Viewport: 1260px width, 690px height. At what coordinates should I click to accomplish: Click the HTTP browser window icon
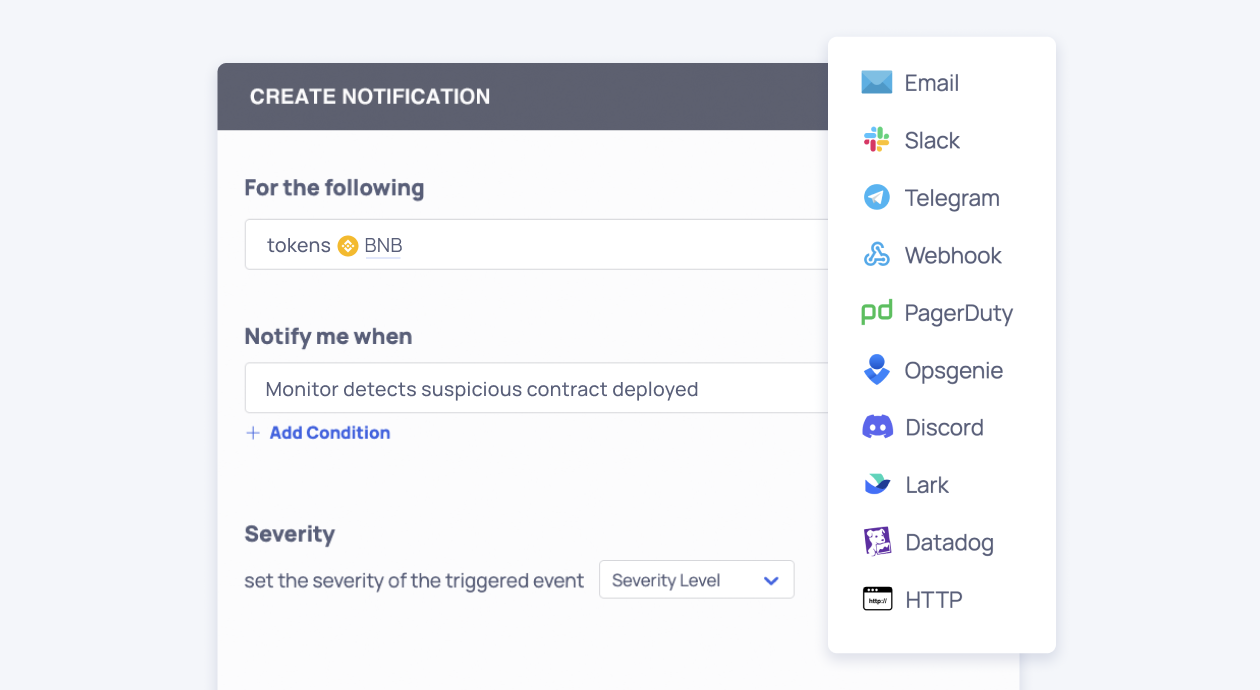(x=876, y=600)
